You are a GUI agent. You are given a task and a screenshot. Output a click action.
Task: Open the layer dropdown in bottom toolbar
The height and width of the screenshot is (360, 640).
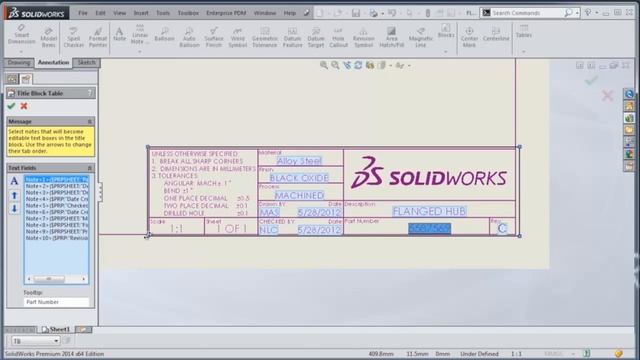56,341
